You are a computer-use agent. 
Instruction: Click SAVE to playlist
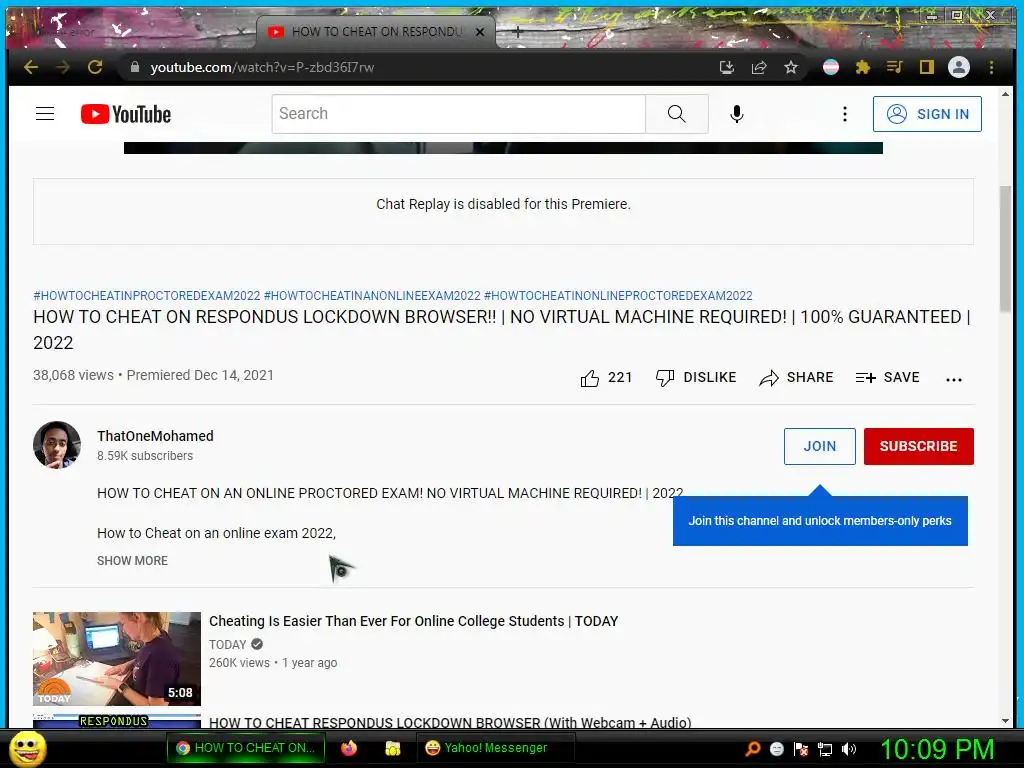[888, 377]
